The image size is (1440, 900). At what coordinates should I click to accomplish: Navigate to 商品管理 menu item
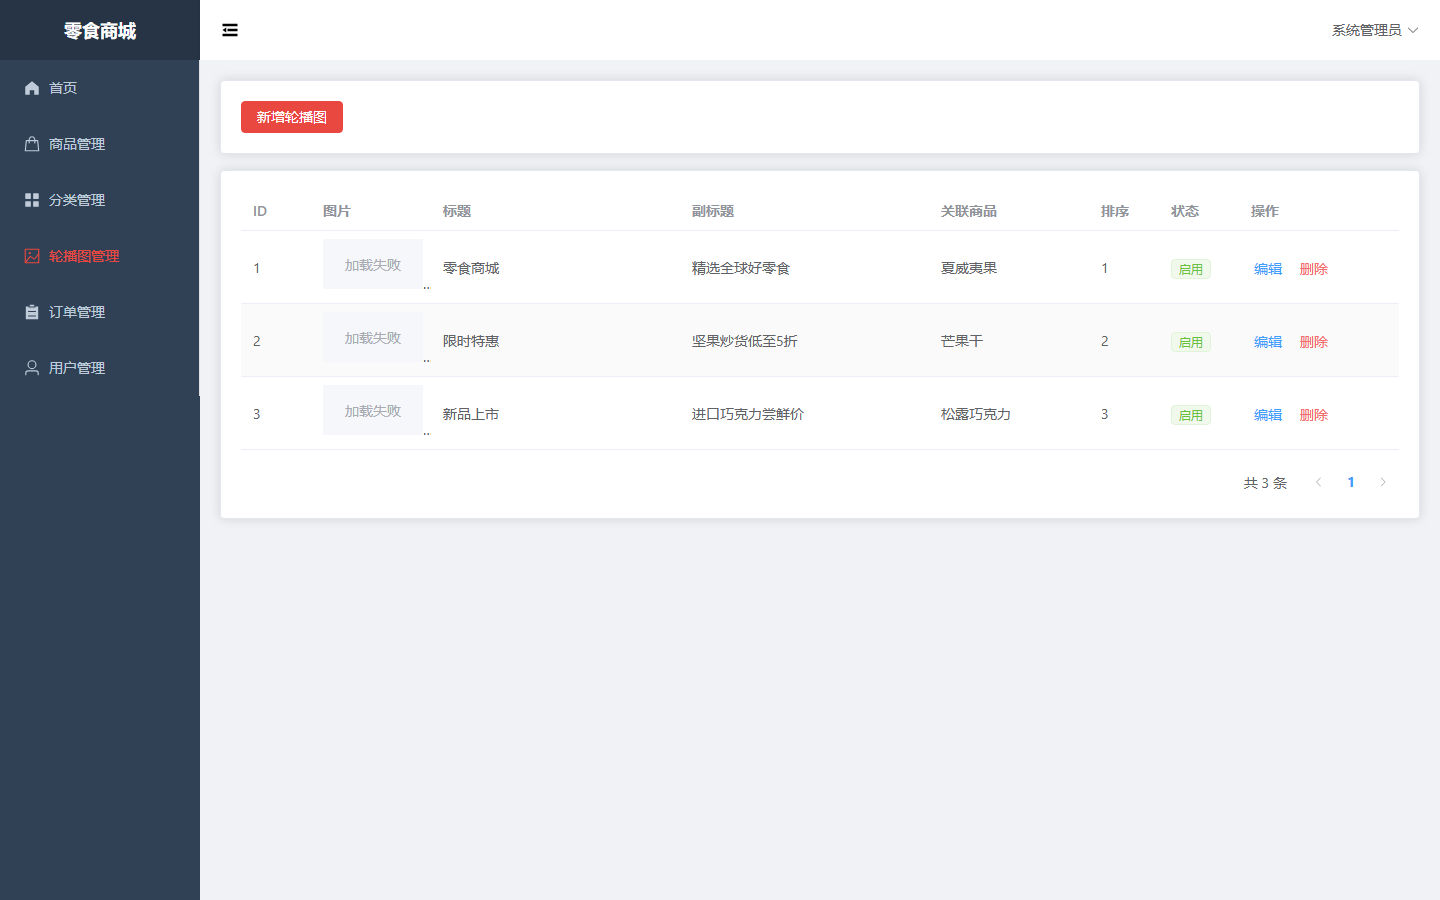point(100,144)
